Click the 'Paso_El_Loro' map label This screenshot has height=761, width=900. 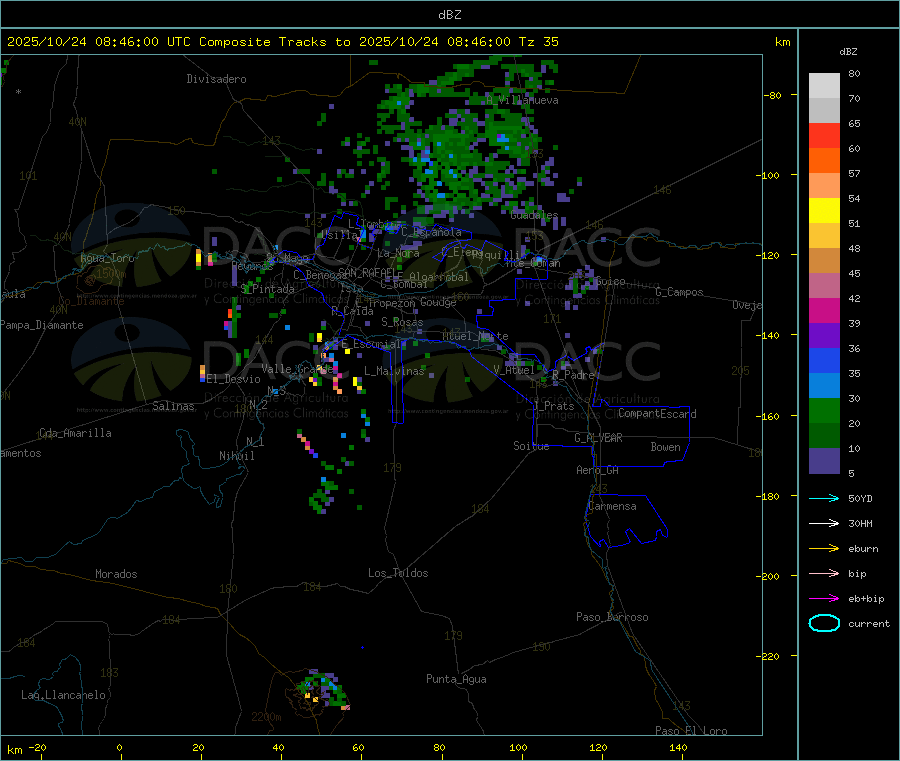click(x=692, y=731)
